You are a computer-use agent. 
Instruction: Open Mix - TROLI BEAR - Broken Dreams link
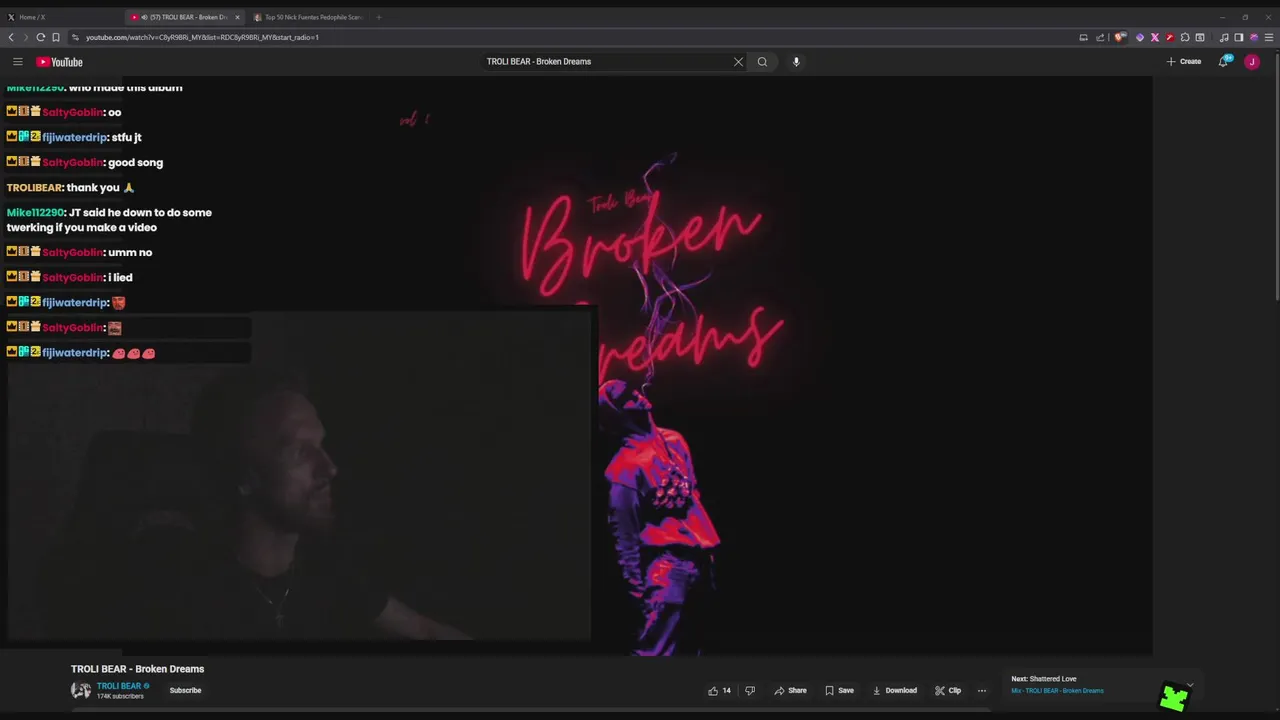pyautogui.click(x=1057, y=691)
